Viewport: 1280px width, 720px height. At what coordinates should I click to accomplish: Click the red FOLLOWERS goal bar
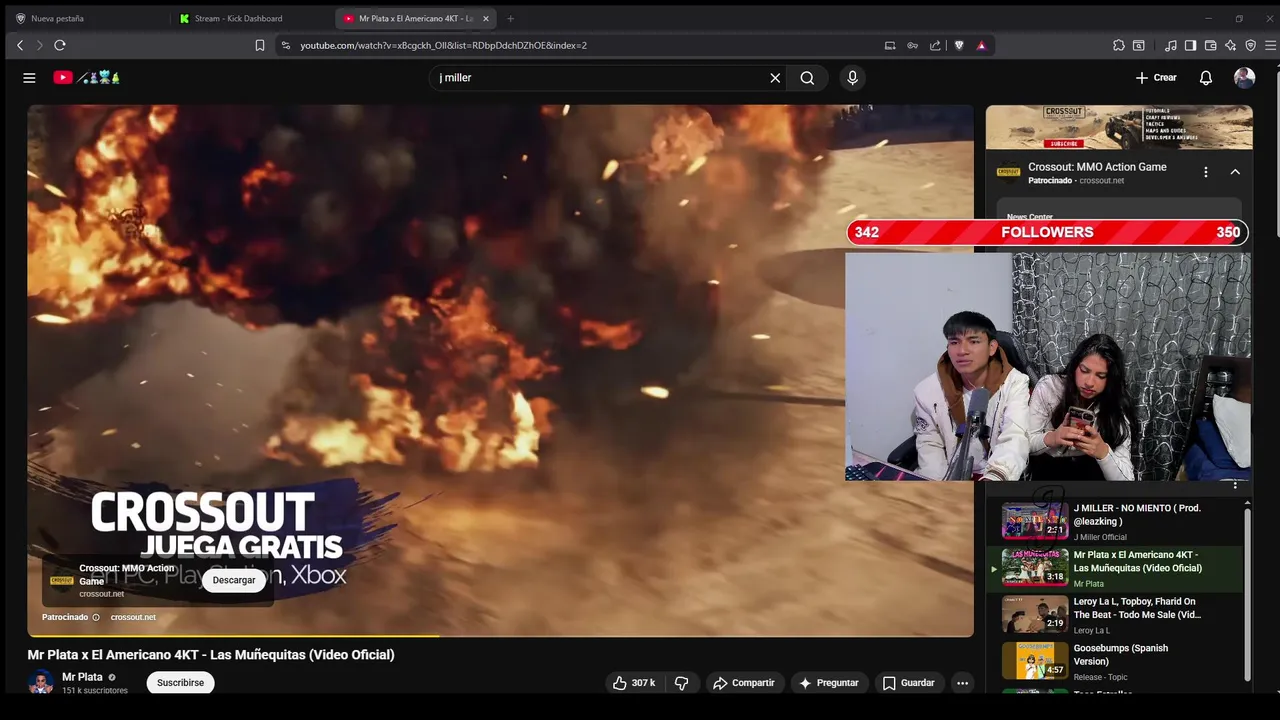coord(1047,232)
